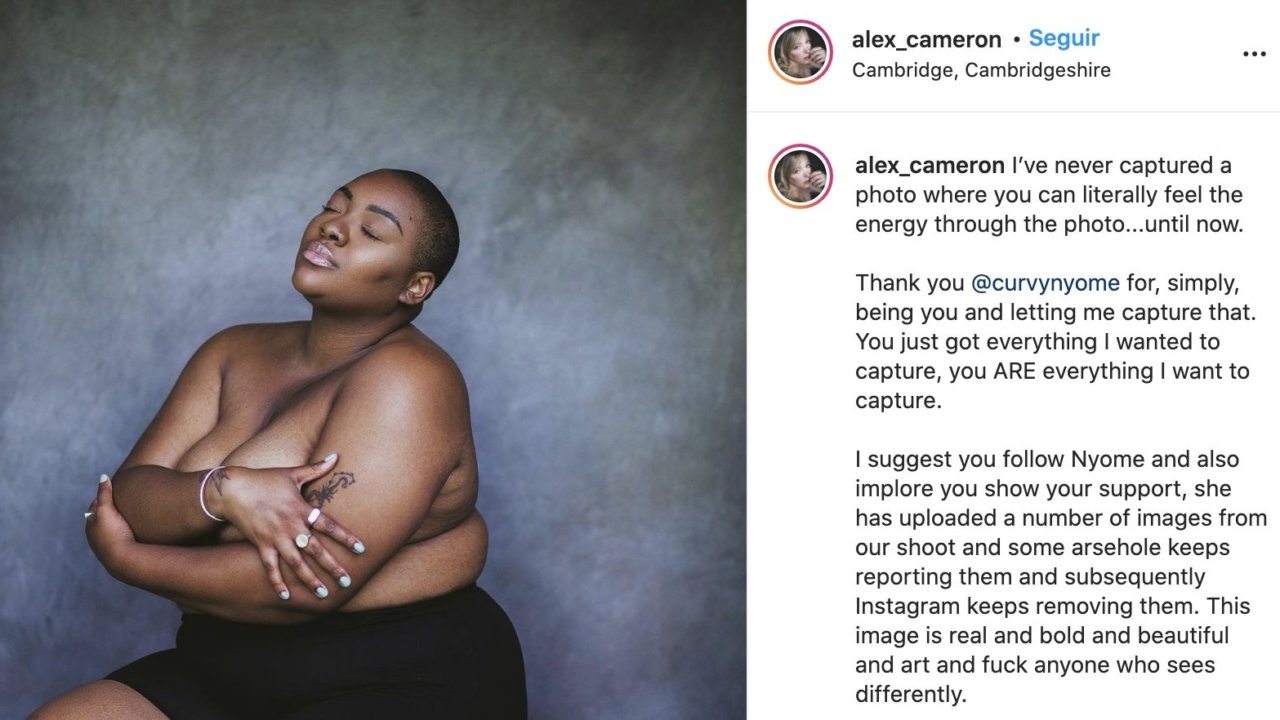The height and width of the screenshot is (720, 1280).
Task: Click the final caption word "differently."
Action: point(911,694)
